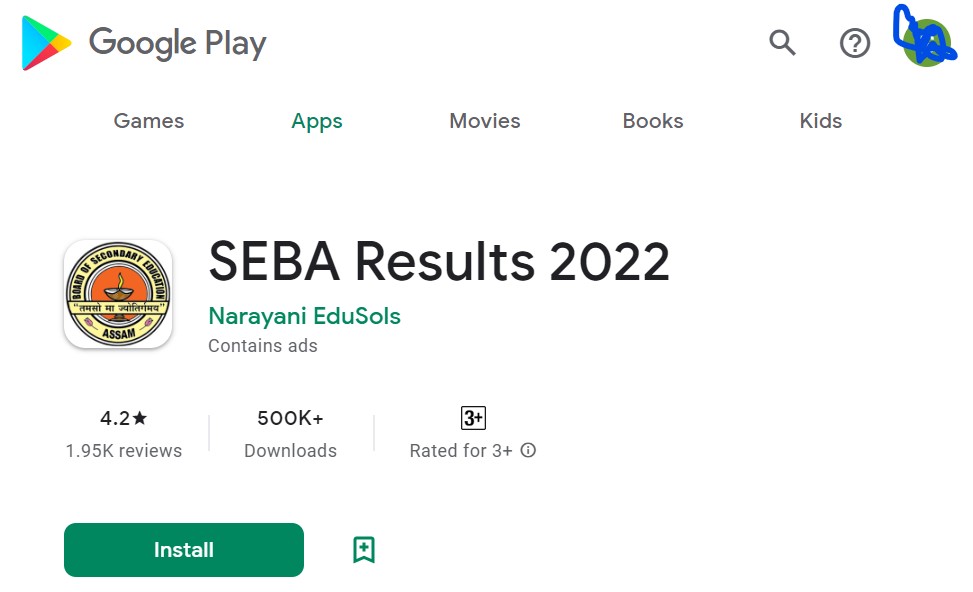Select the Apps tab

coord(317,120)
